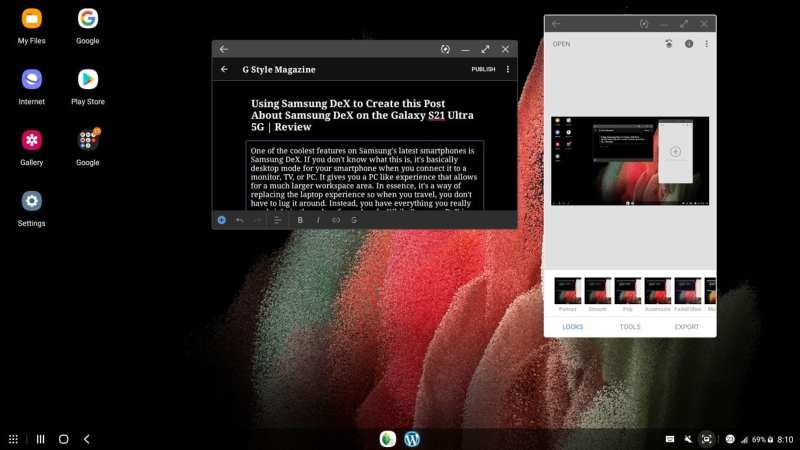
Task: Click the taskbar home button
Action: pyautogui.click(x=63, y=439)
